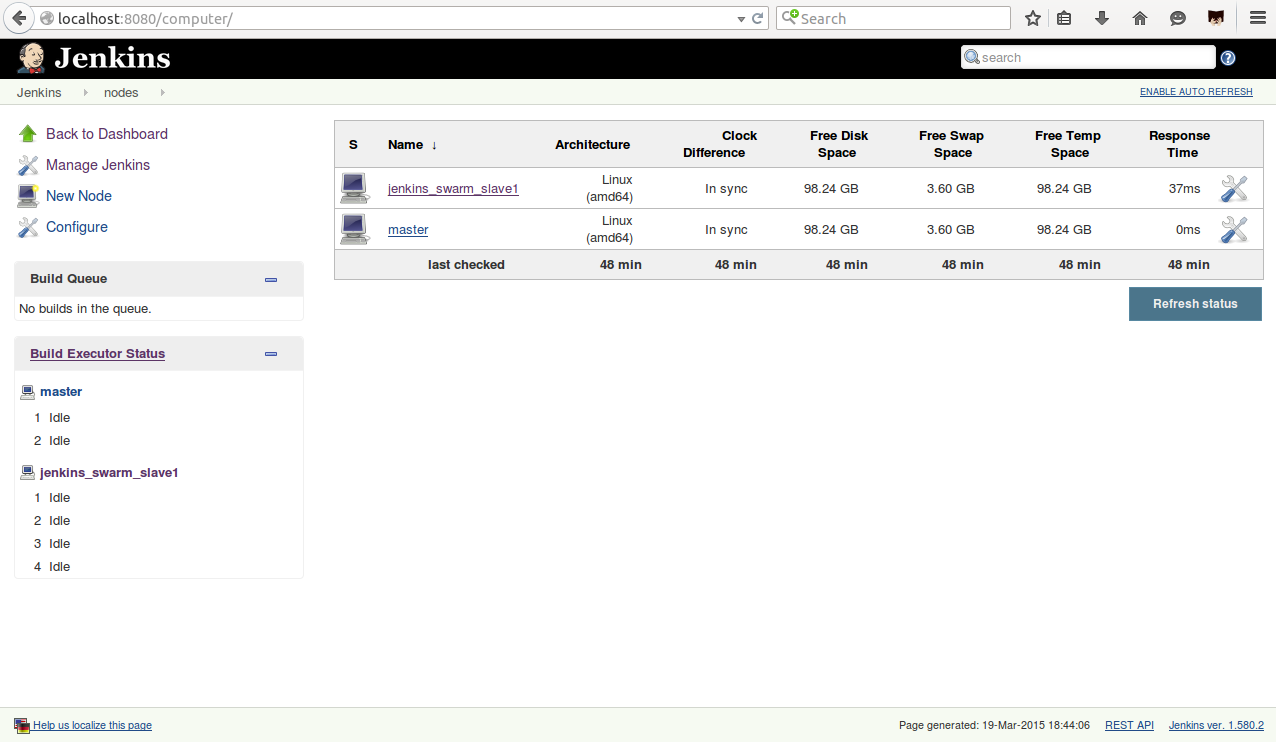Image resolution: width=1276 pixels, height=742 pixels.
Task: Collapse the Build Executor Status panel
Action: click(271, 354)
